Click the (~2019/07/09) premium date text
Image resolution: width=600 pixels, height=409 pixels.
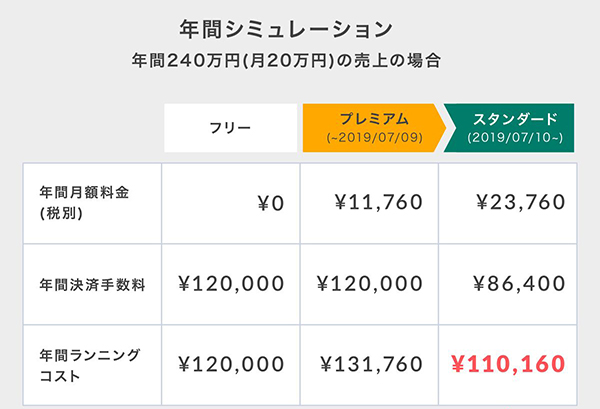(375, 138)
